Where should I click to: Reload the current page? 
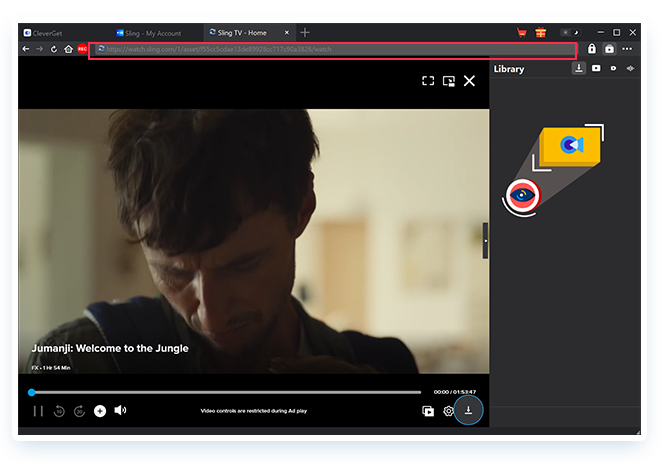54,49
